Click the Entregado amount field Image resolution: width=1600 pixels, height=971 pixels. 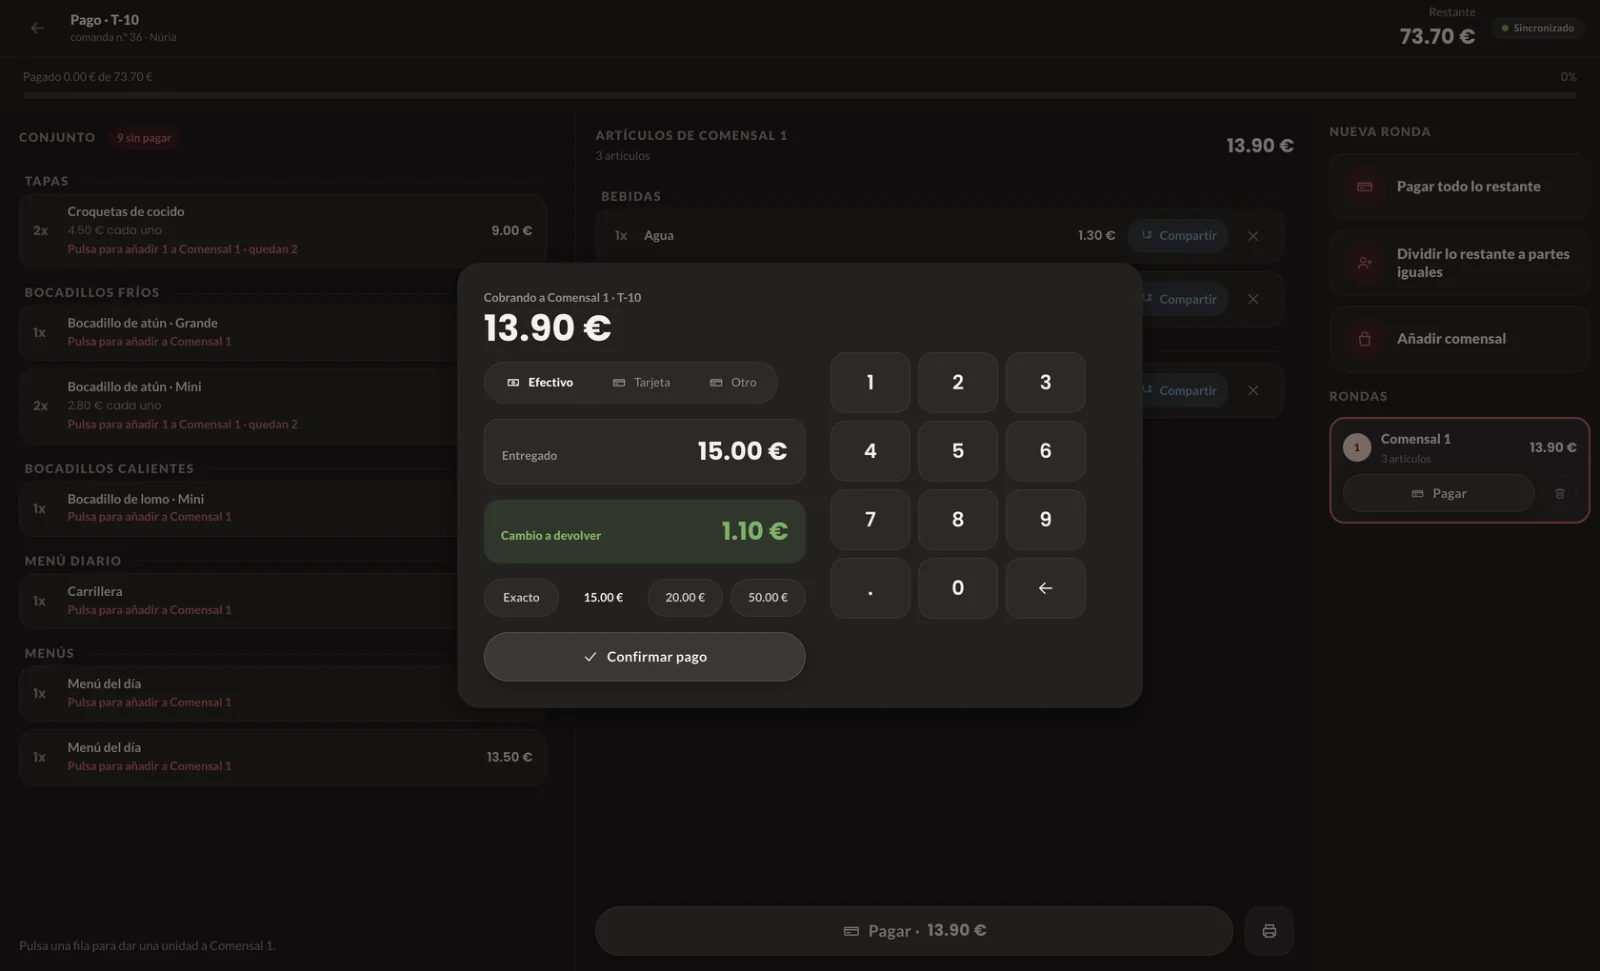[644, 452]
